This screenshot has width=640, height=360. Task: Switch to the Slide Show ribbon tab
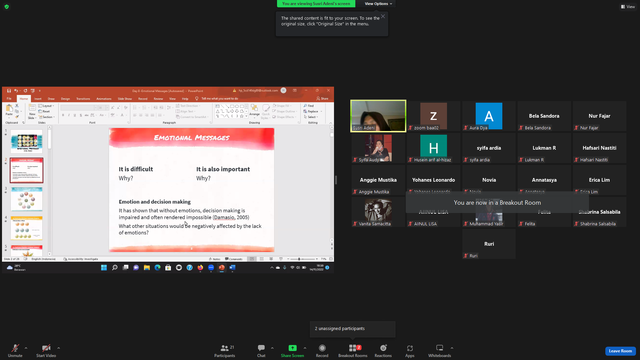click(125, 99)
